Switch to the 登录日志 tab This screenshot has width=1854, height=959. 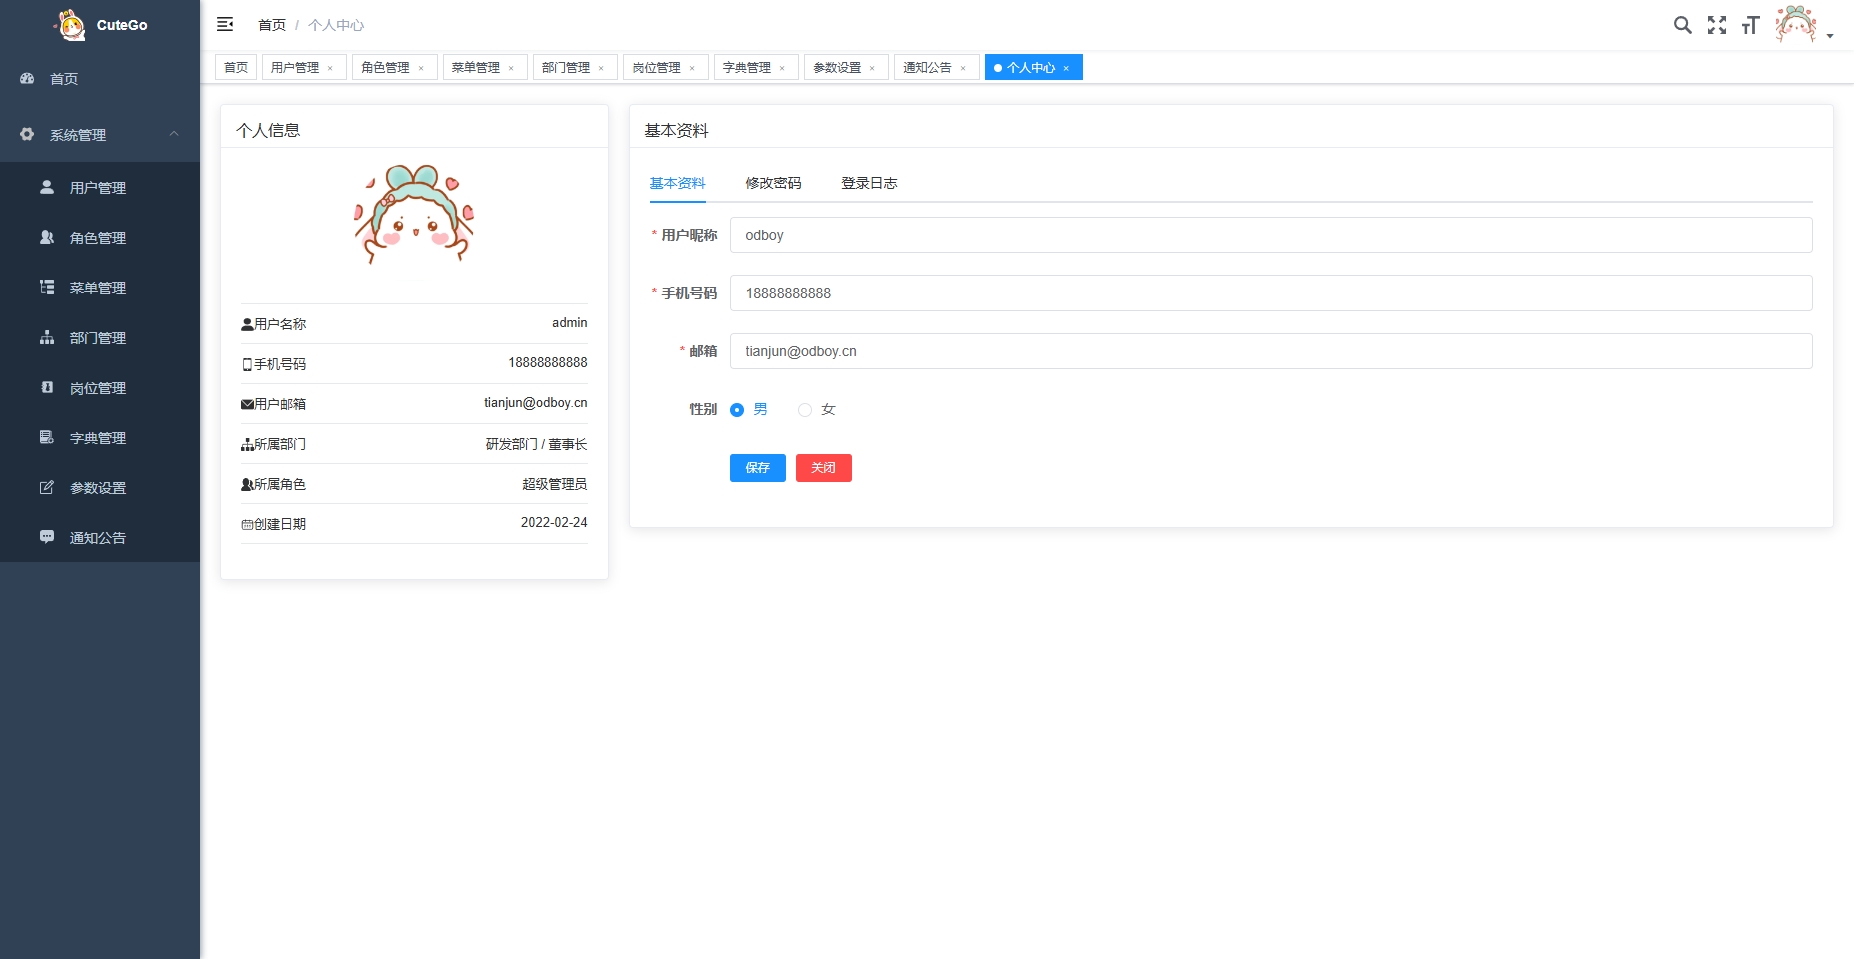pos(869,183)
